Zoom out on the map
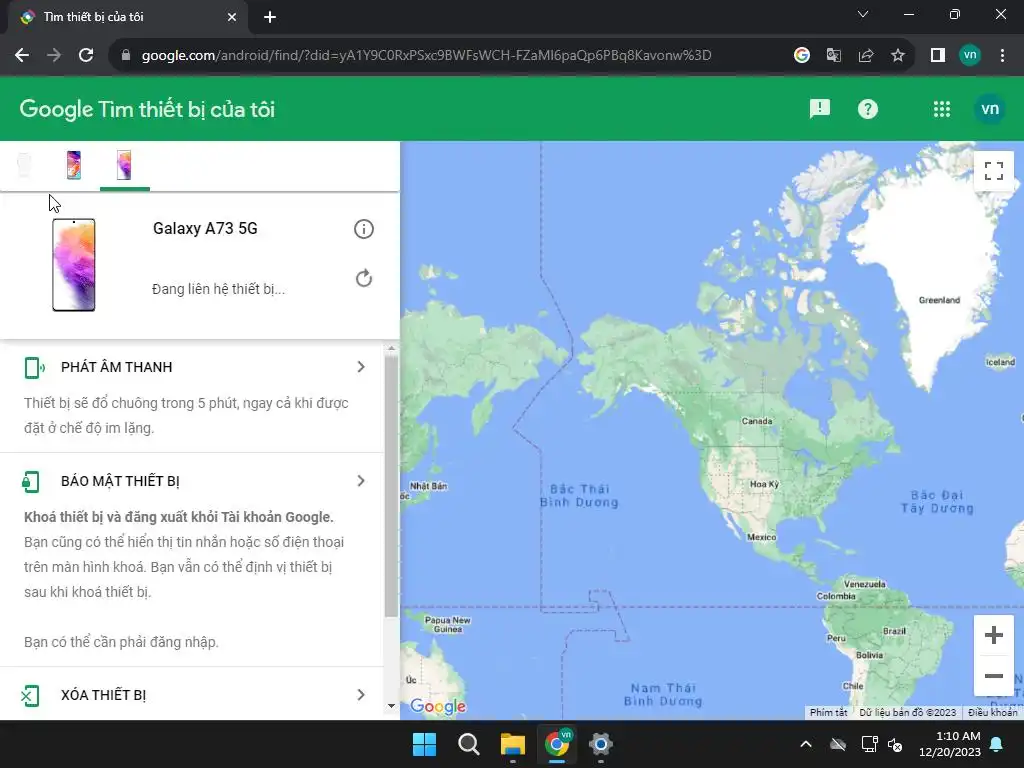The width and height of the screenshot is (1024, 768). pos(993,676)
